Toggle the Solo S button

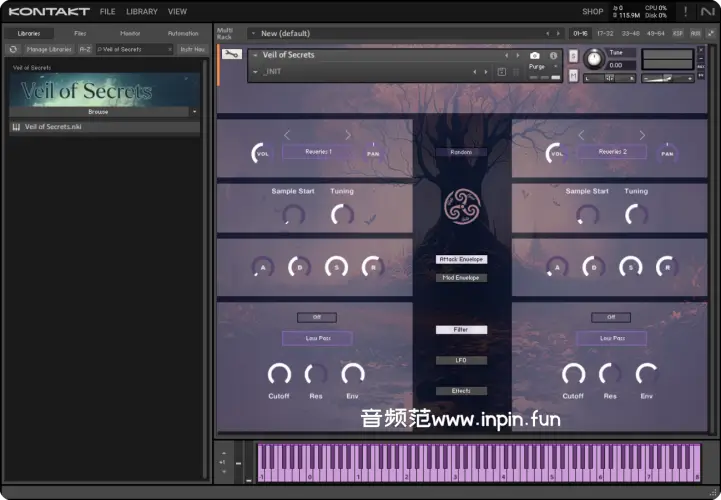click(573, 56)
